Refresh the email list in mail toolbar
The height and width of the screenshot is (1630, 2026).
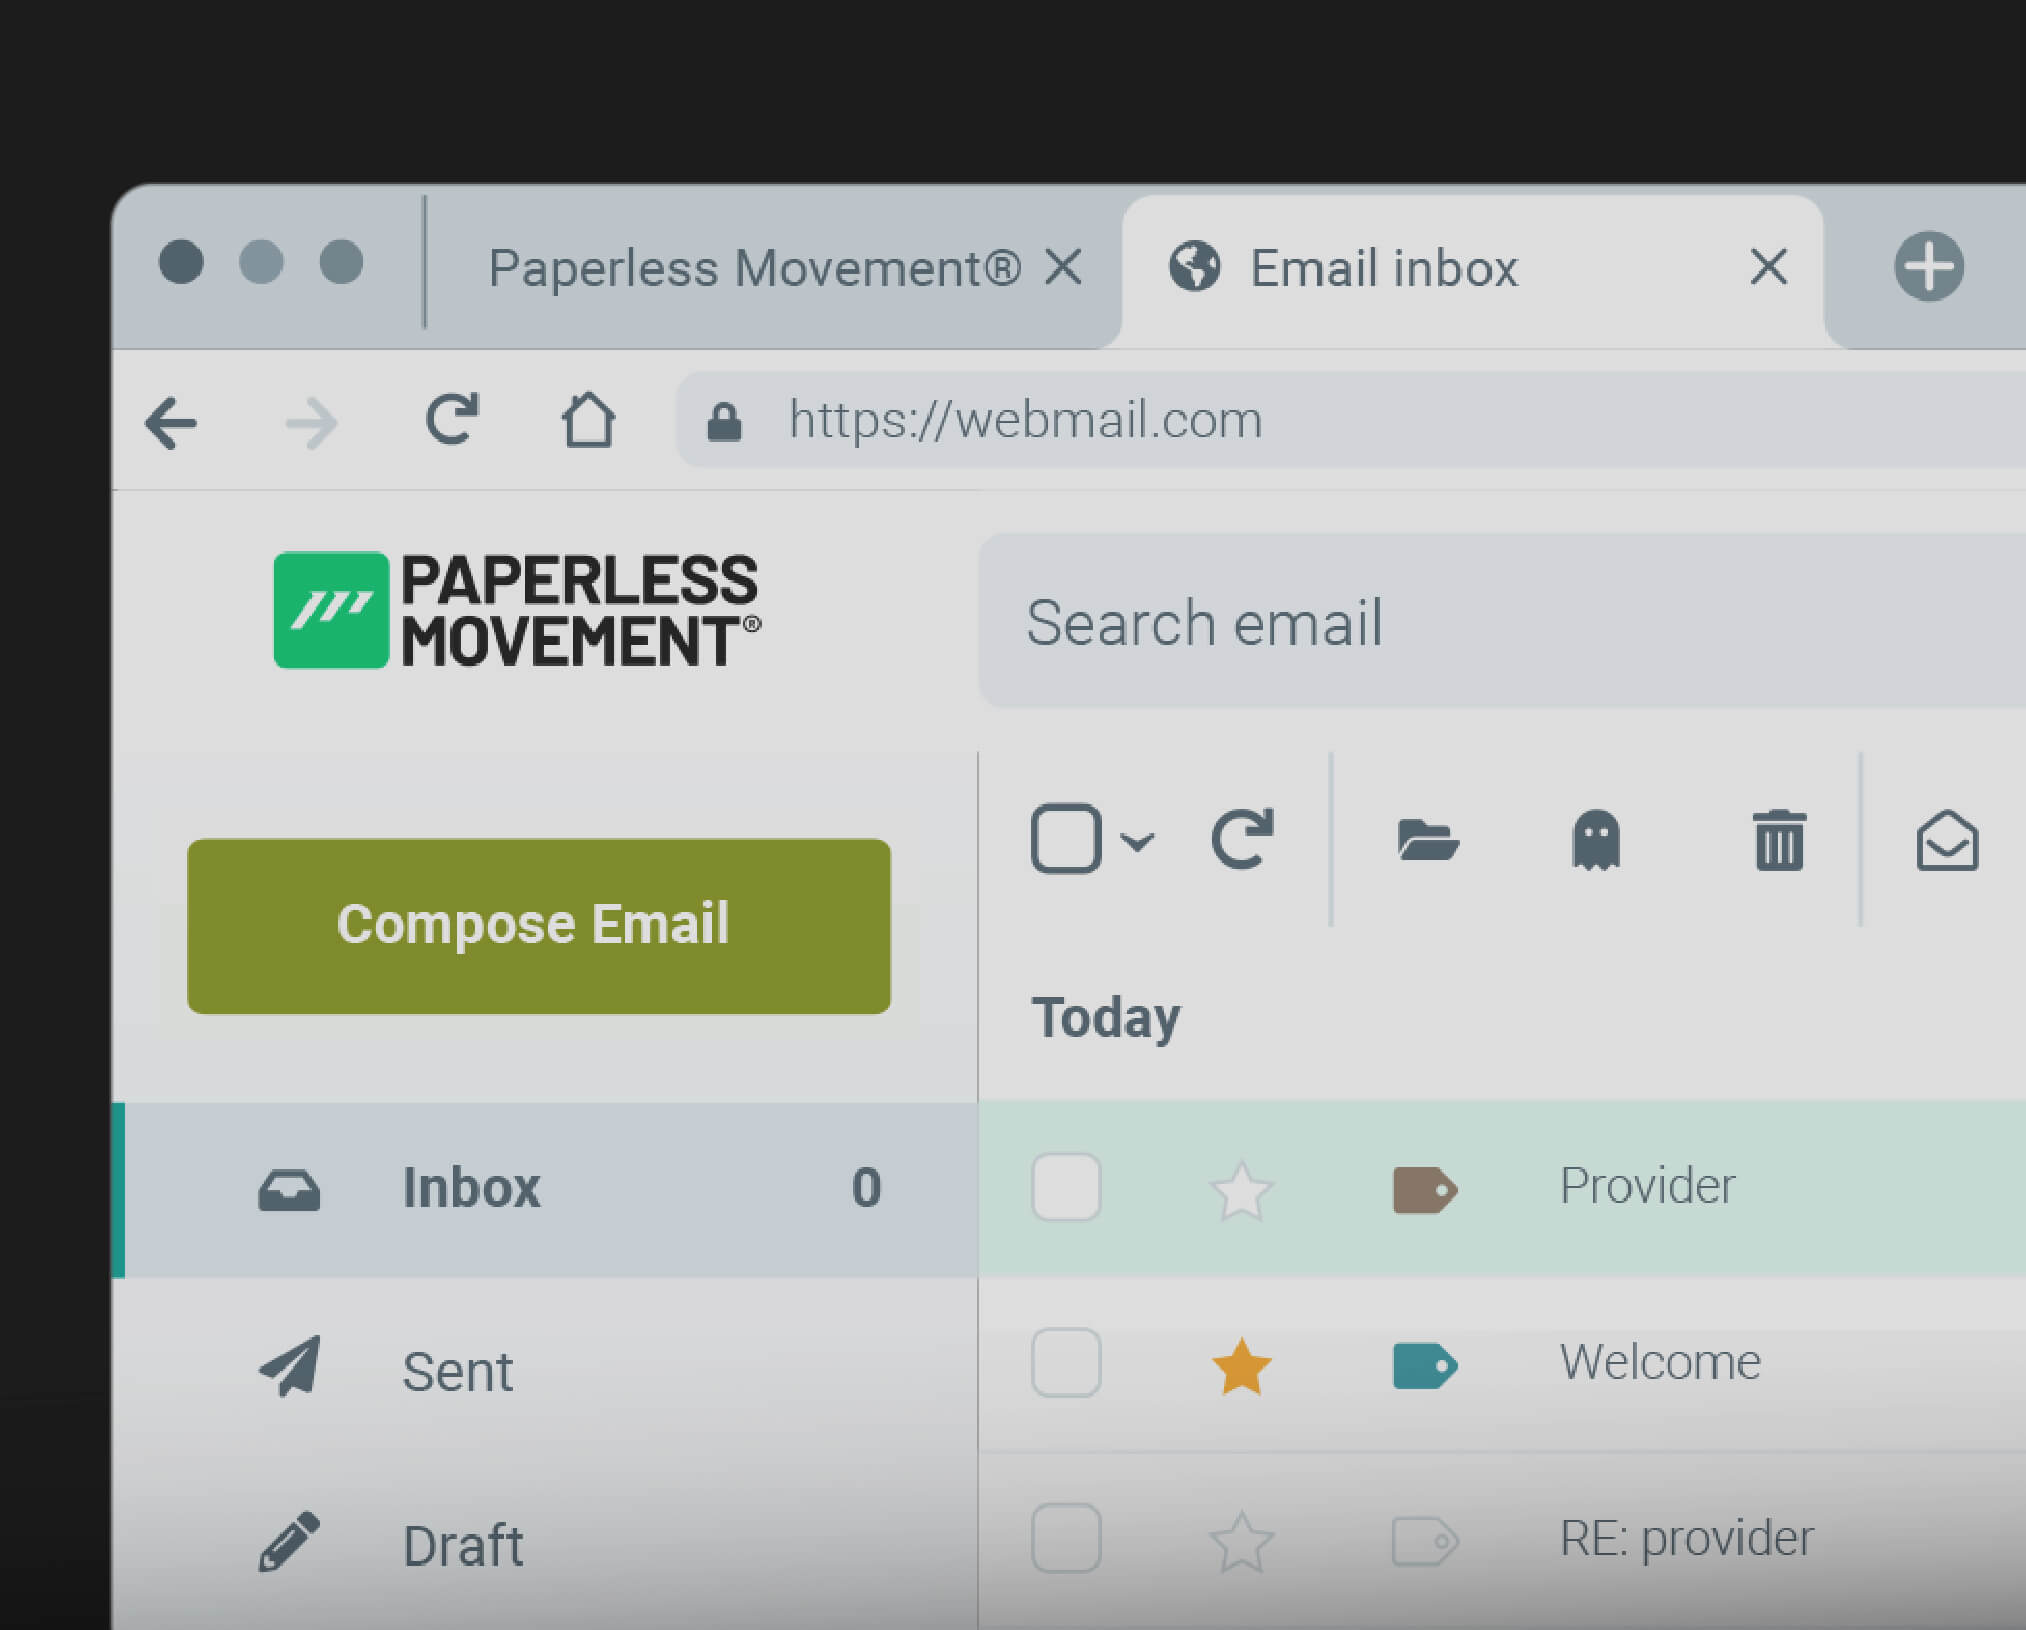1242,839
